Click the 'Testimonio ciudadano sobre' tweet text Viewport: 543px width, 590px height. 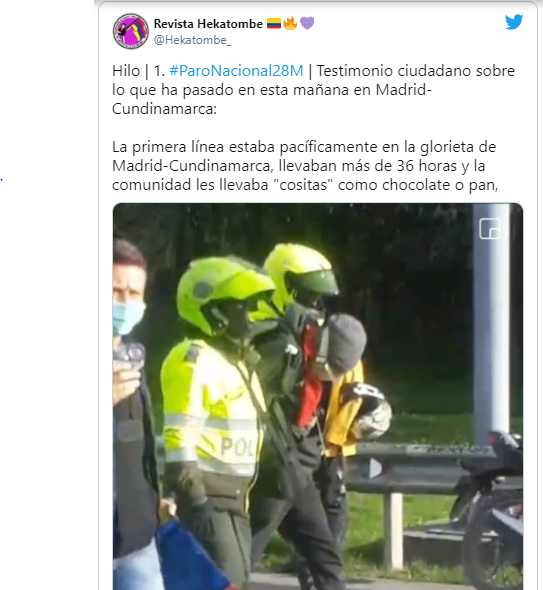click(415, 71)
